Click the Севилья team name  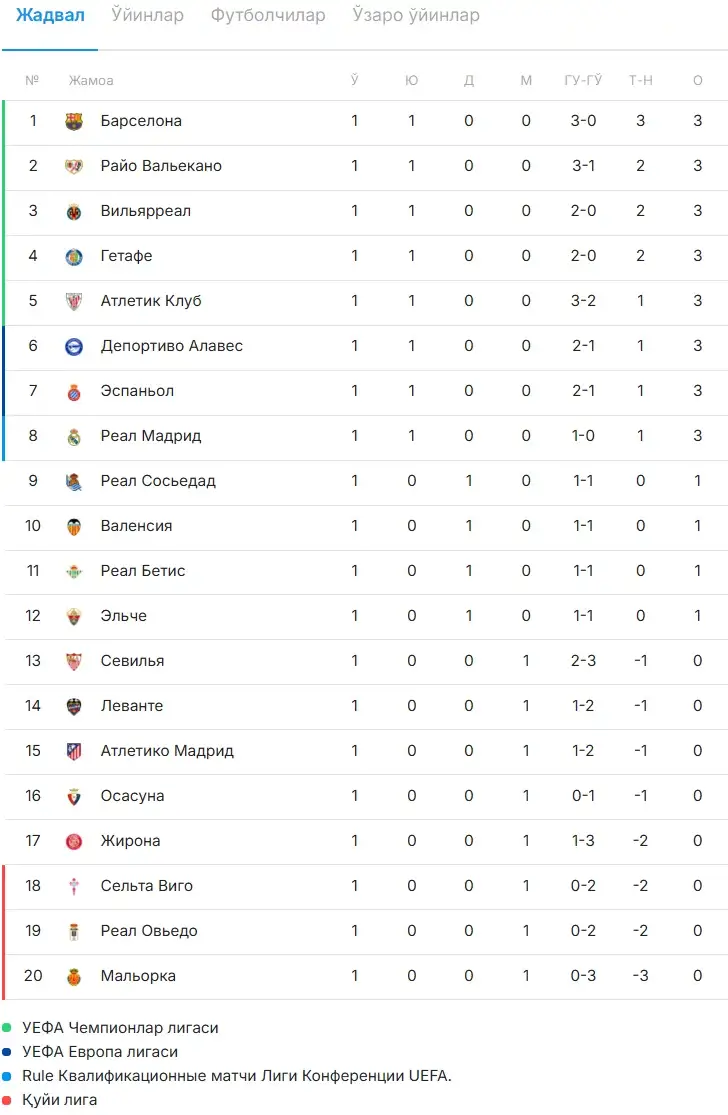click(x=132, y=661)
